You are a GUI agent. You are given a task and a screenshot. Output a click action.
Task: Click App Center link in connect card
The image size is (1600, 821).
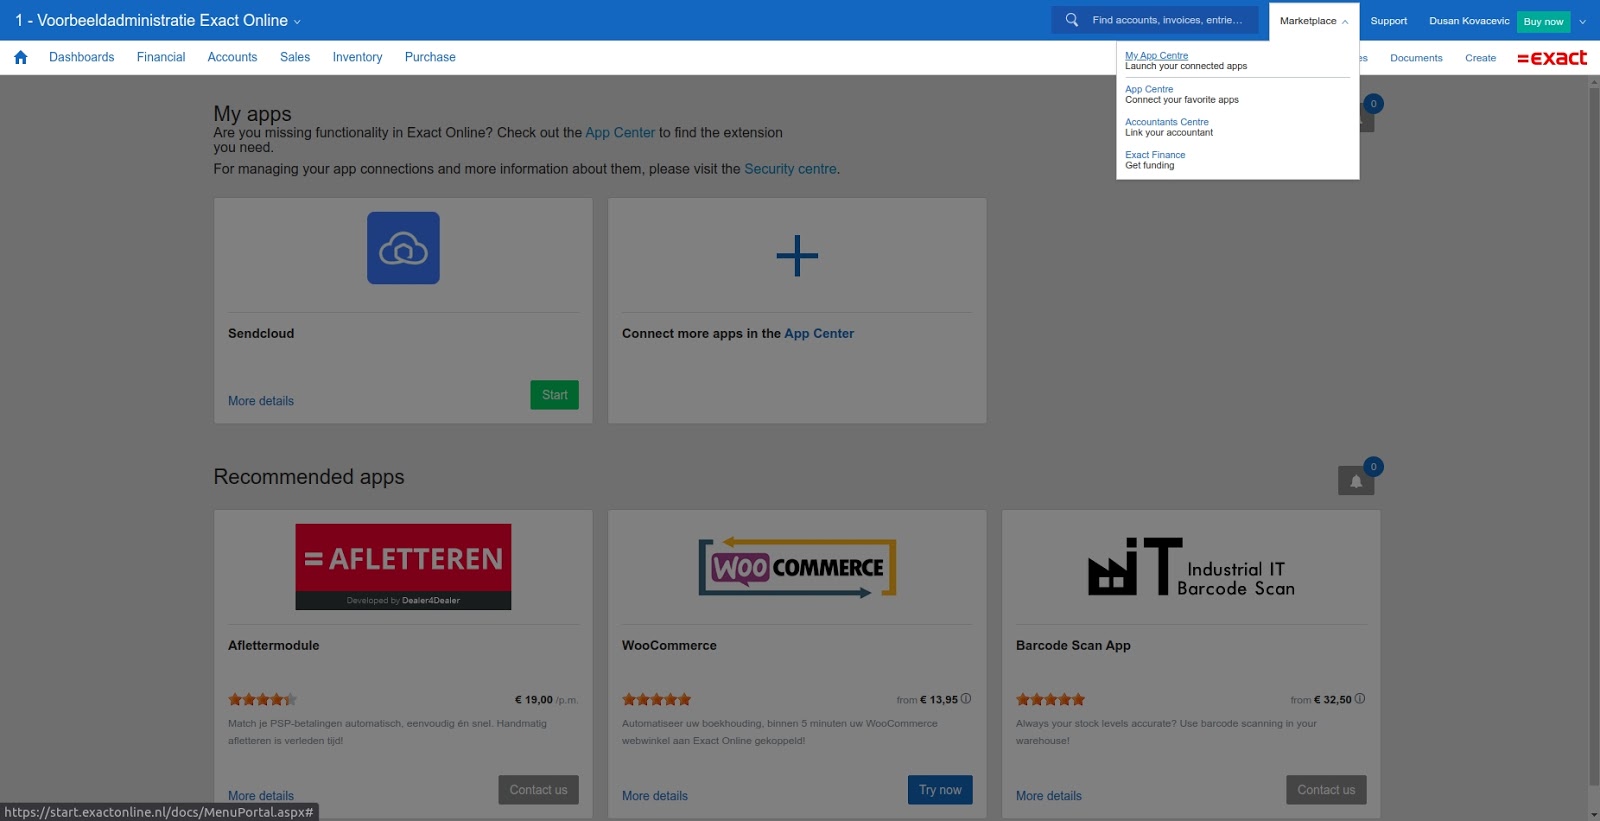click(x=819, y=334)
